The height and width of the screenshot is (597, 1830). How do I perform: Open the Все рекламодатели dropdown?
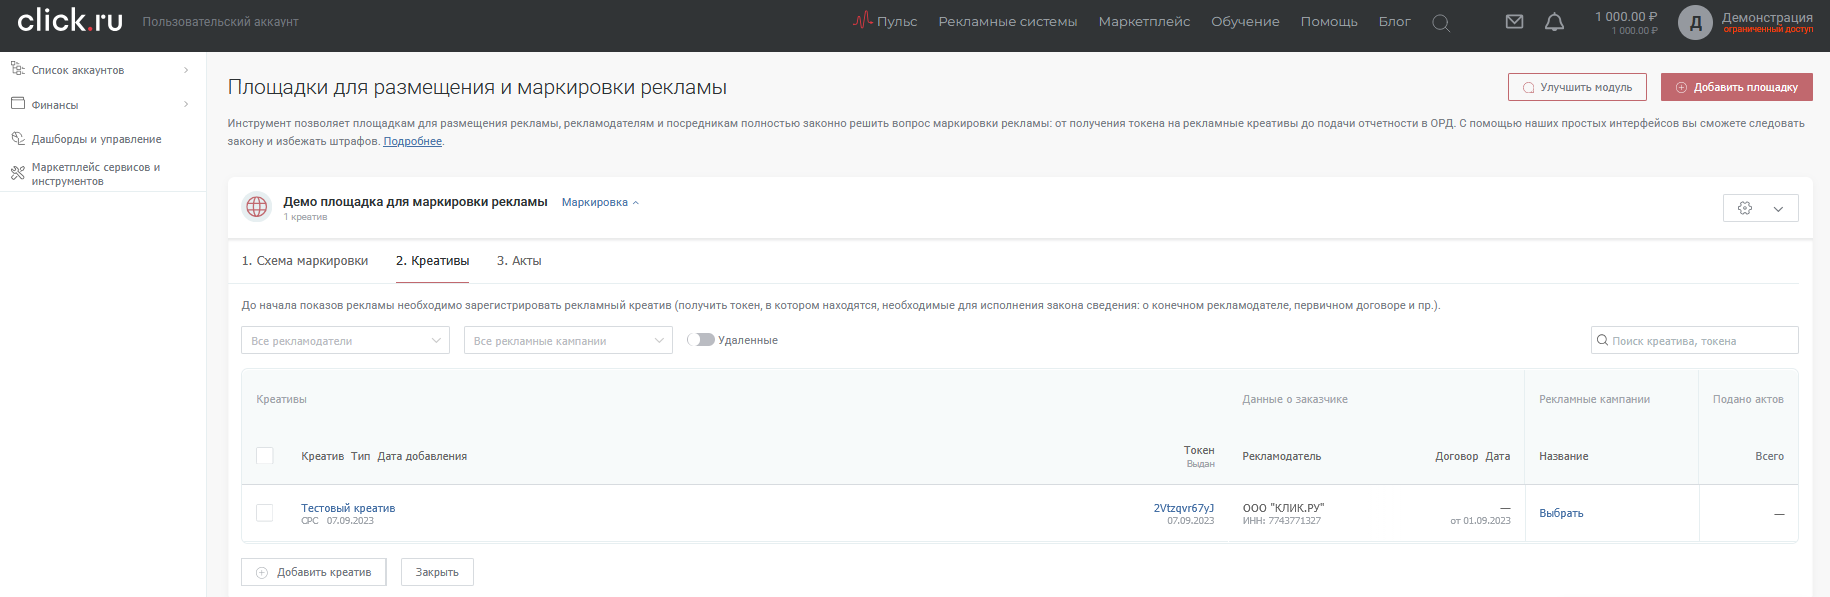coord(345,341)
